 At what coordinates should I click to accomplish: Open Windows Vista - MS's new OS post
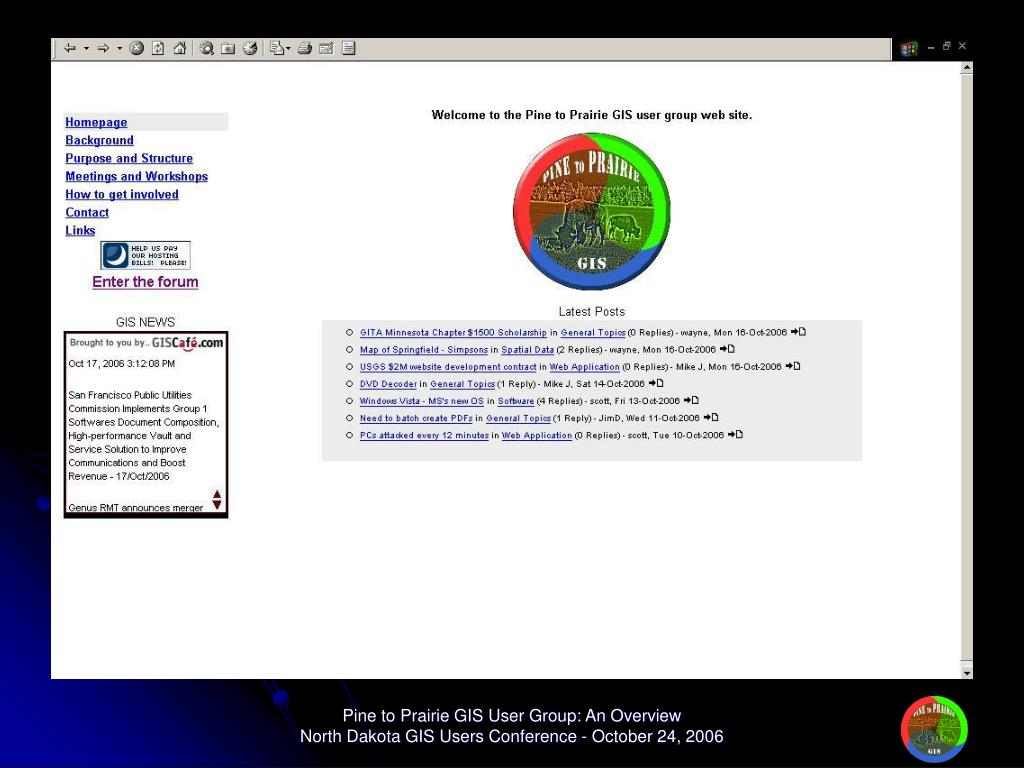click(x=422, y=401)
